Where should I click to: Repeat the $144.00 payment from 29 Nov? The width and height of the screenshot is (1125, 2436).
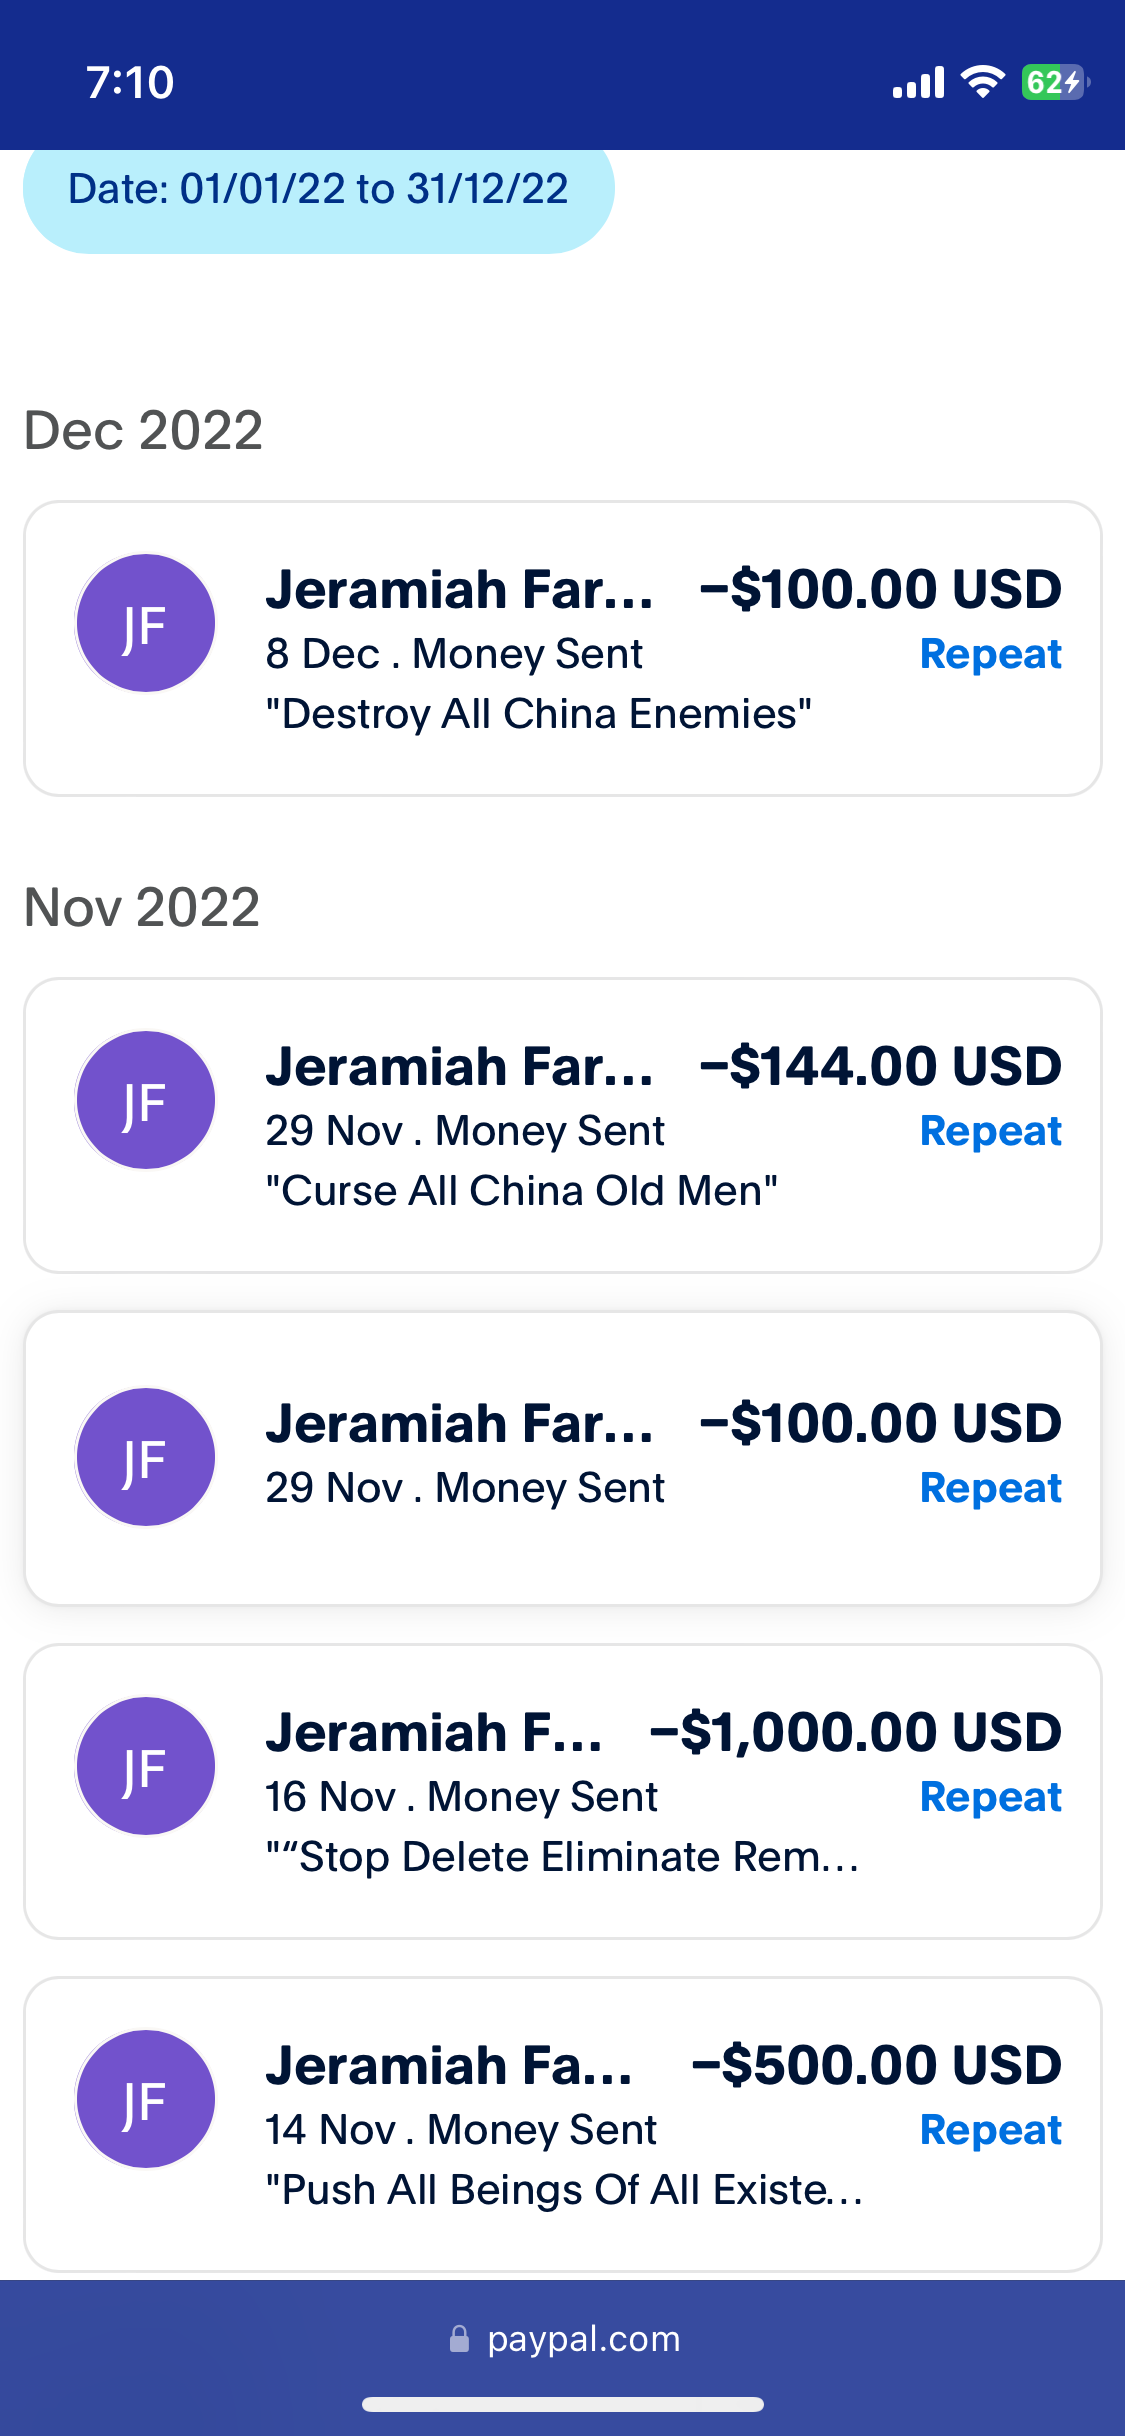point(990,1131)
